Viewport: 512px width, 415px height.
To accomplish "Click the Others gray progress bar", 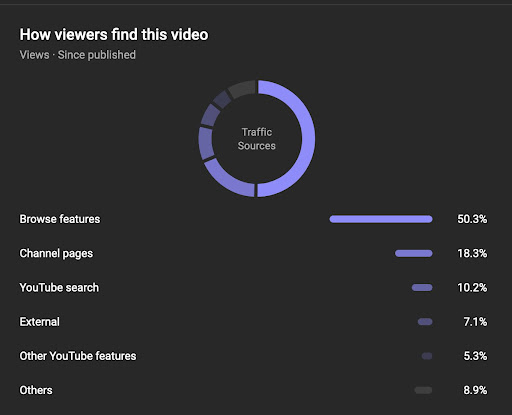I will click(423, 390).
